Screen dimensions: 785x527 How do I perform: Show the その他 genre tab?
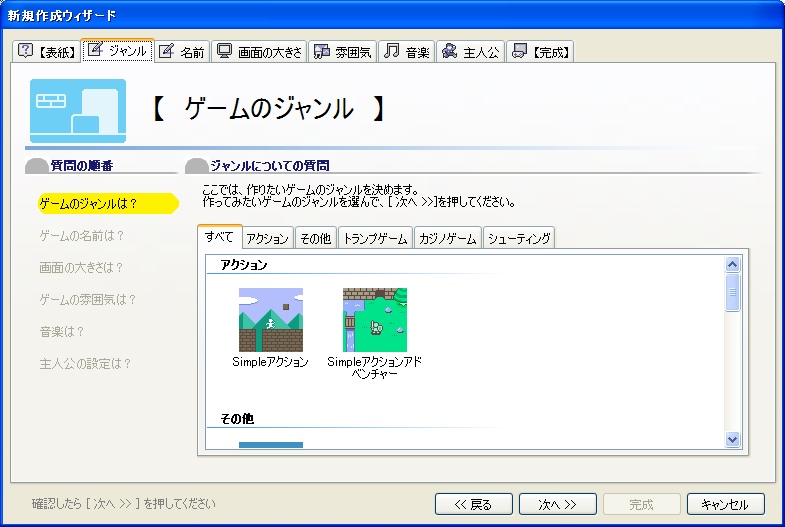point(315,238)
